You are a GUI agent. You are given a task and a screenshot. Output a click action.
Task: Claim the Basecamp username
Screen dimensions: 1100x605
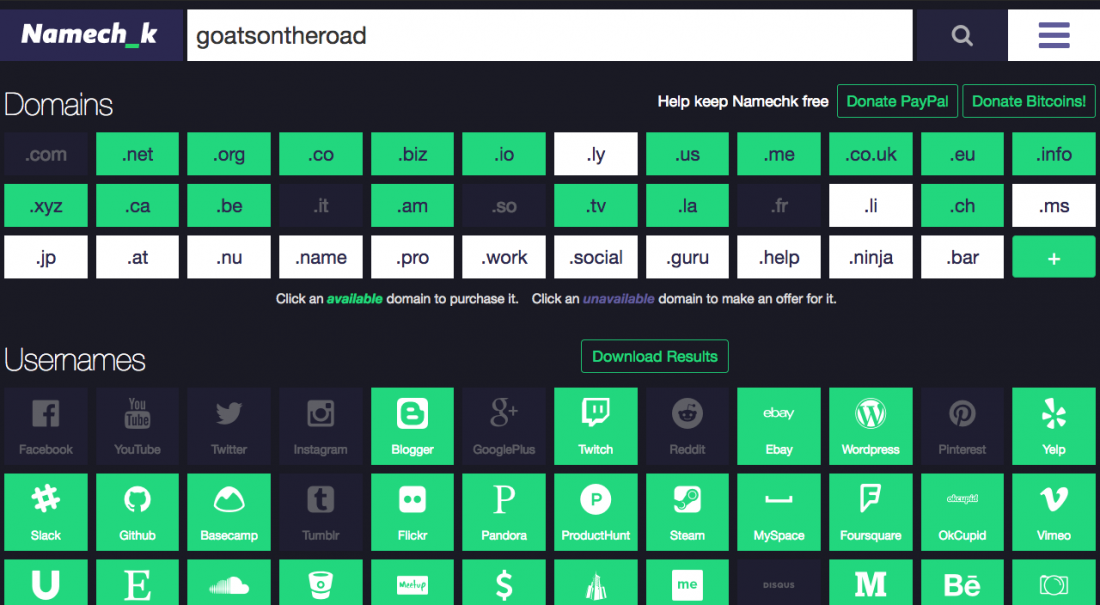(x=229, y=512)
